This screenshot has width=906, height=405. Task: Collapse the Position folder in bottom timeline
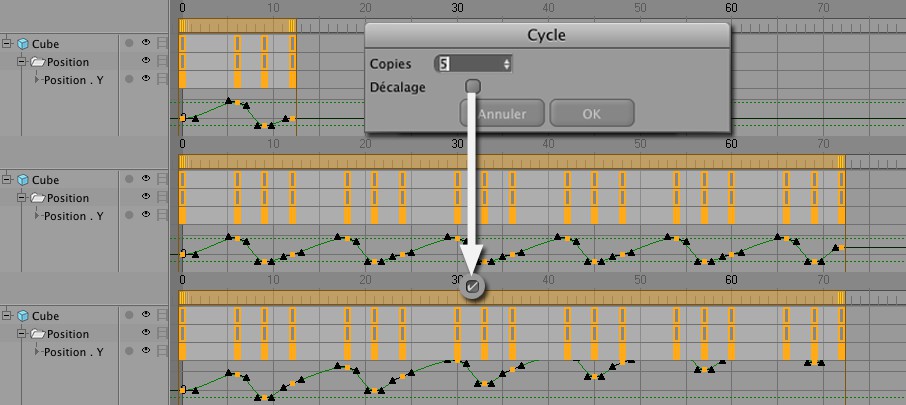pos(22,334)
